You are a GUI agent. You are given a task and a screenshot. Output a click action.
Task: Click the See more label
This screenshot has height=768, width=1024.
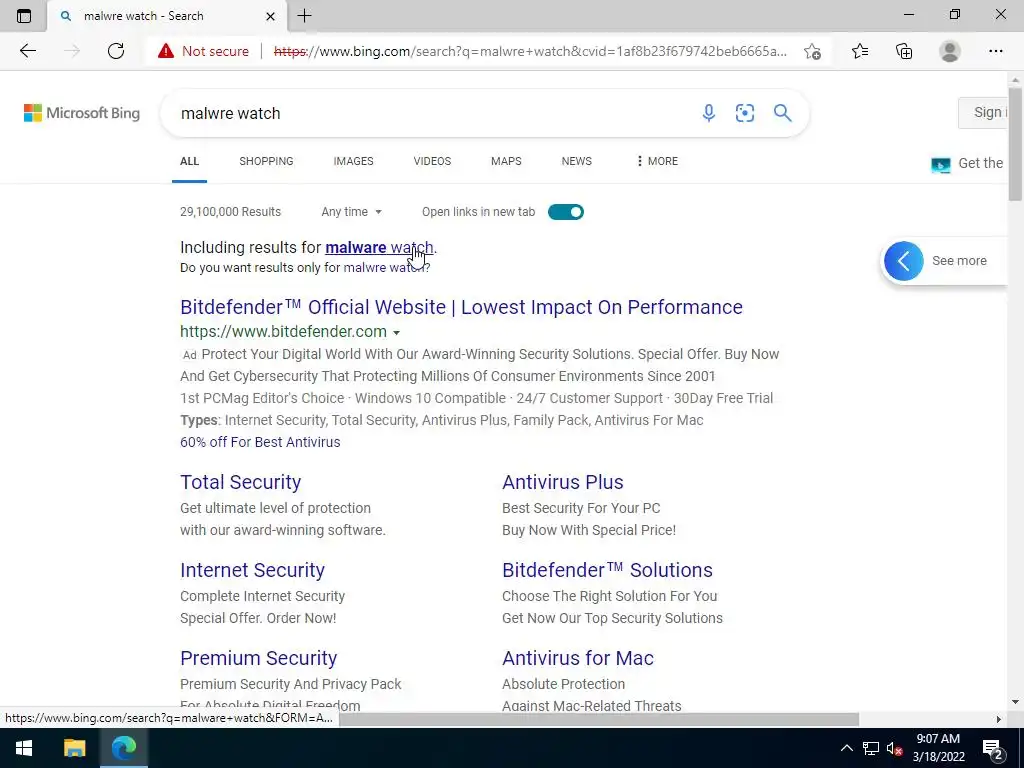[959, 261]
